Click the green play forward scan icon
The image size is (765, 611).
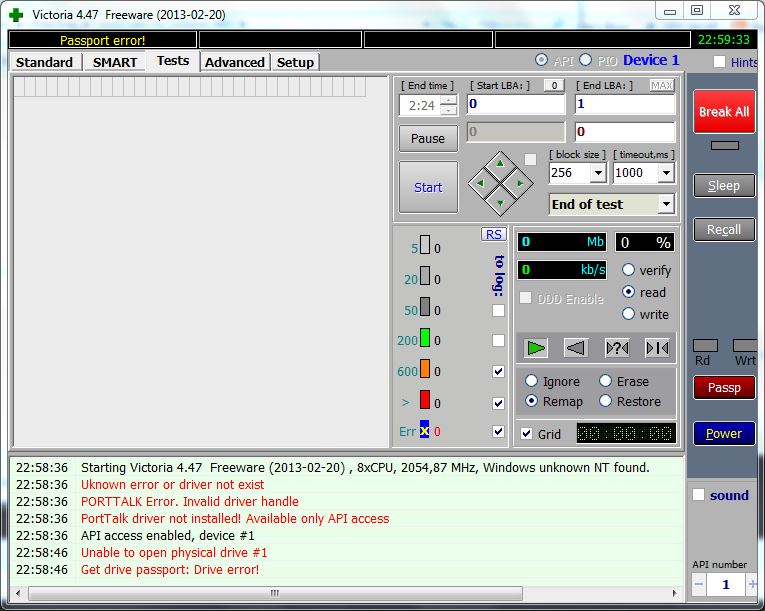click(536, 348)
